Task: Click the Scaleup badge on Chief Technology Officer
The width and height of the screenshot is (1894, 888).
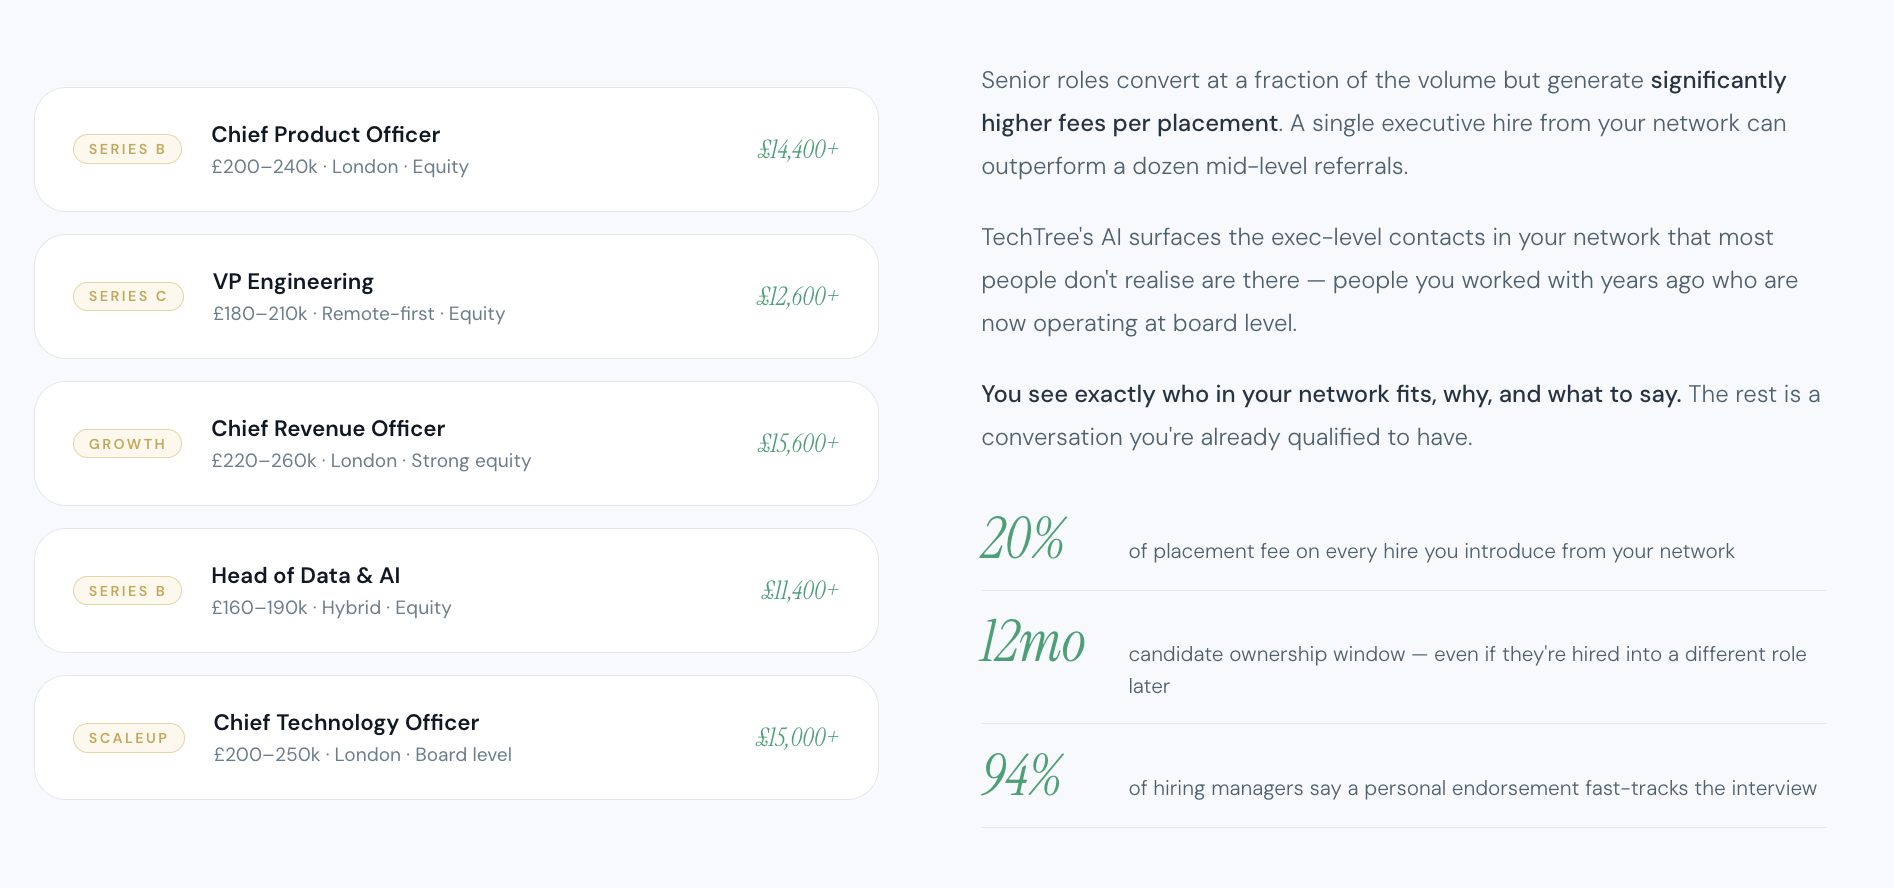Action: click(129, 738)
